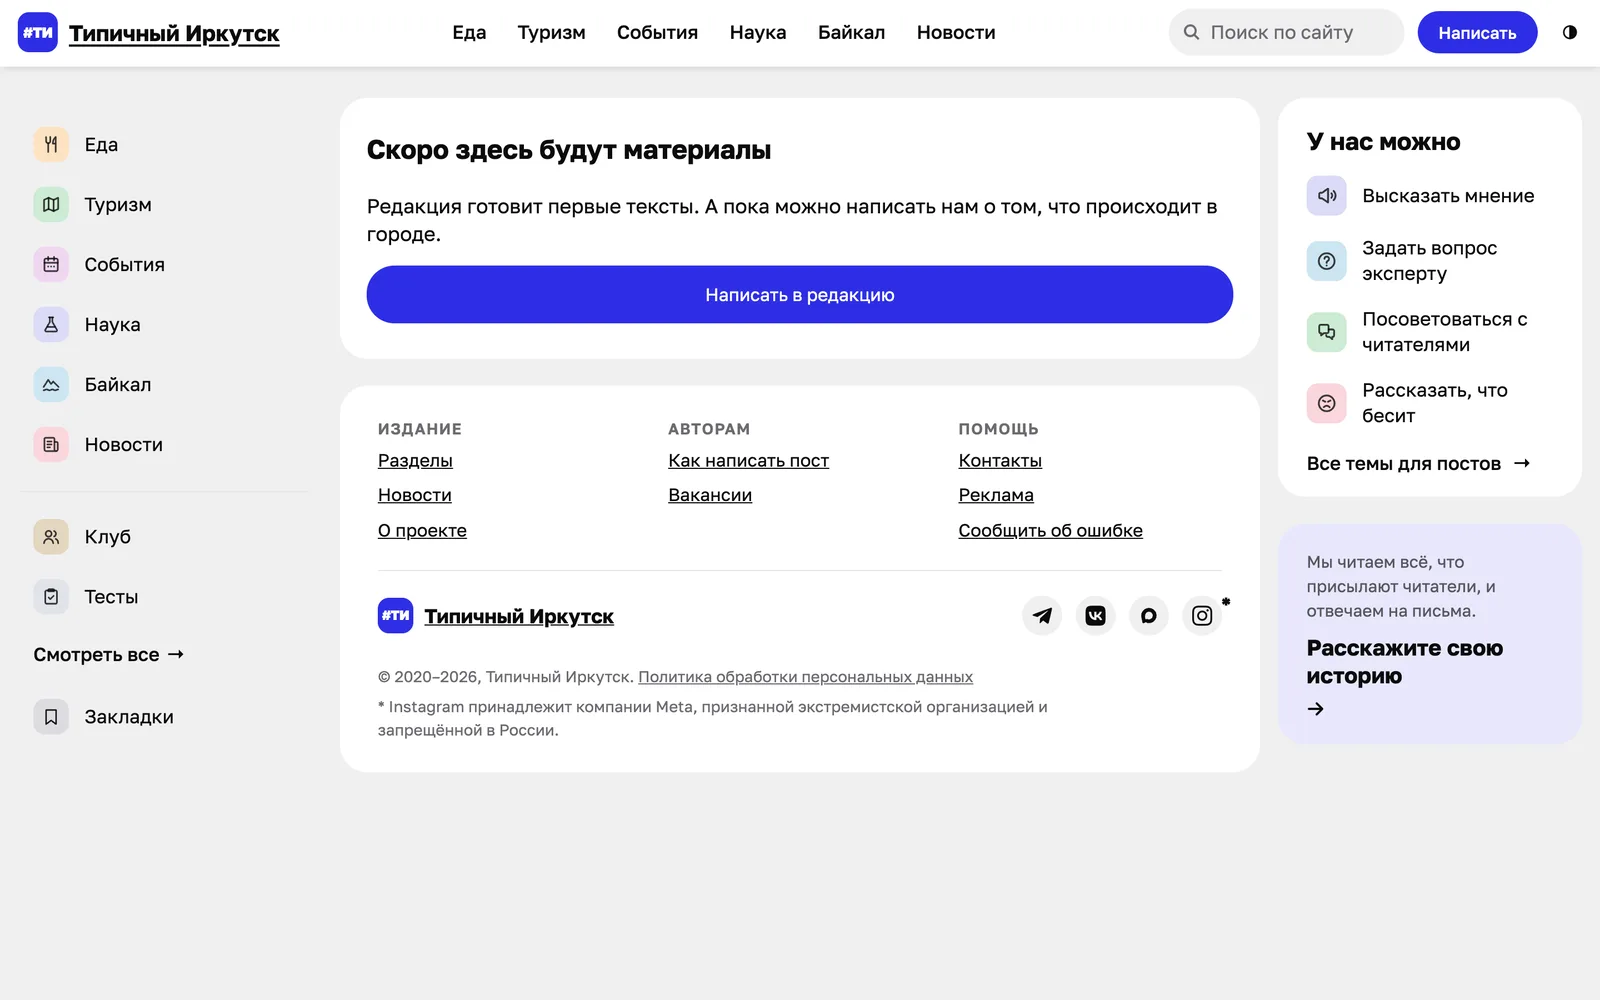Click the Написать button in header
Image resolution: width=1600 pixels, height=1000 pixels.
[x=1477, y=32]
